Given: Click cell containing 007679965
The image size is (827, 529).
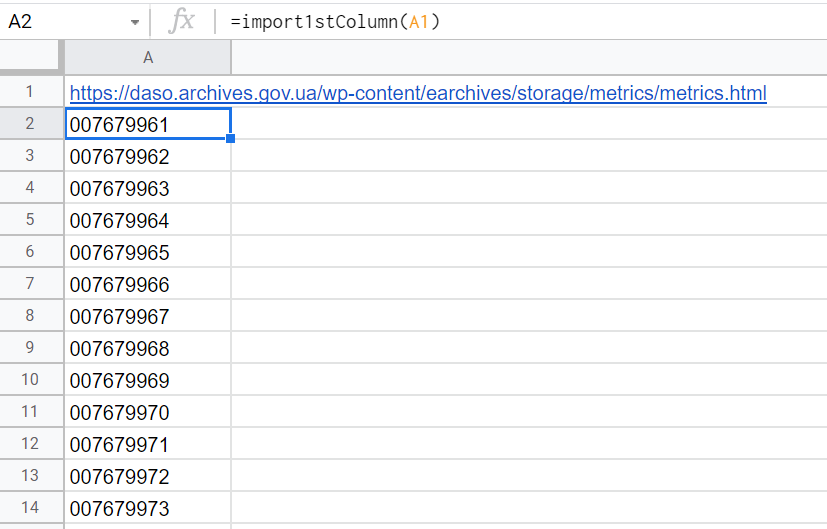Looking at the screenshot, I should [x=148, y=252].
